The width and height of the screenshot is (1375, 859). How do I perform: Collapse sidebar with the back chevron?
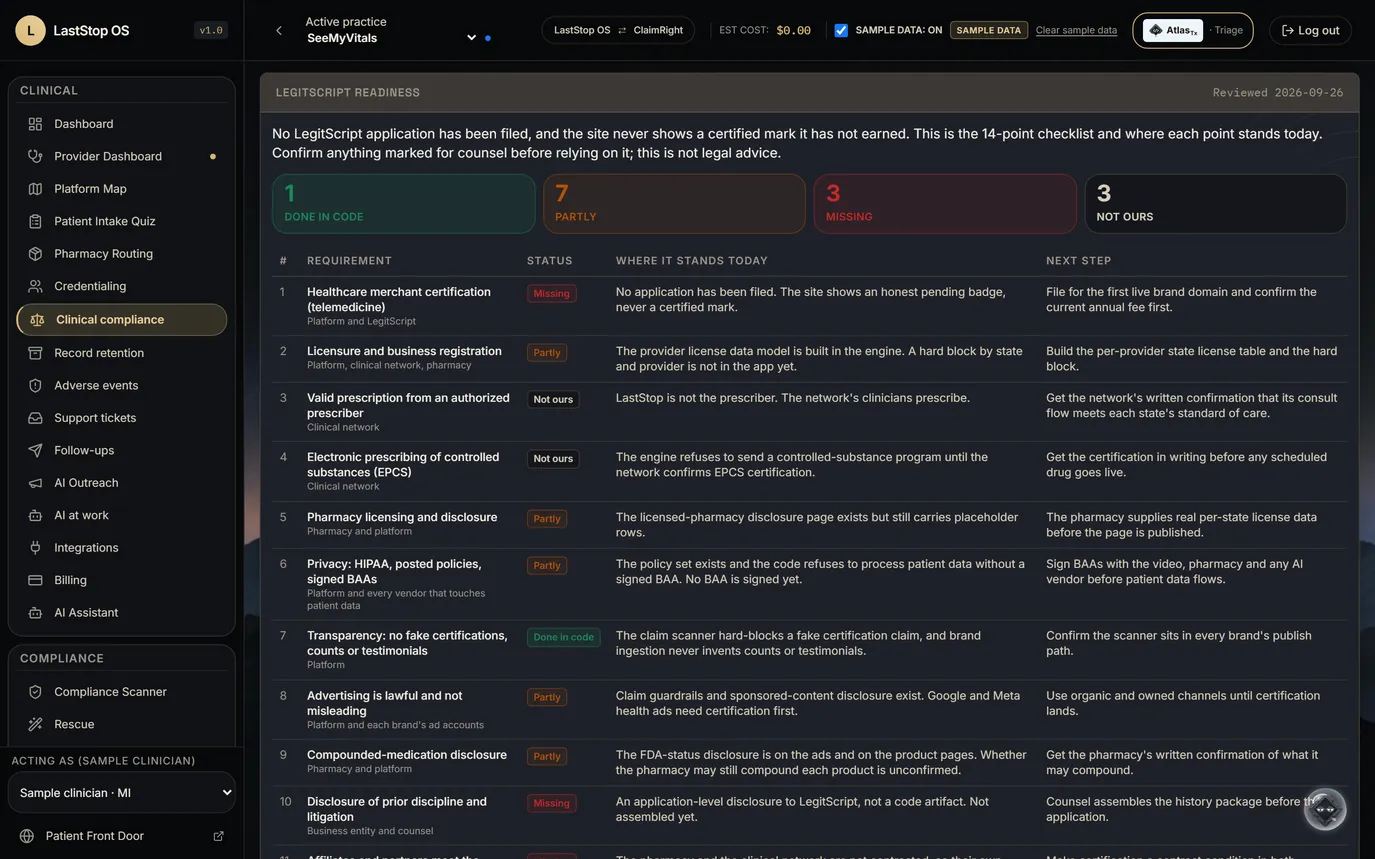tap(279, 31)
